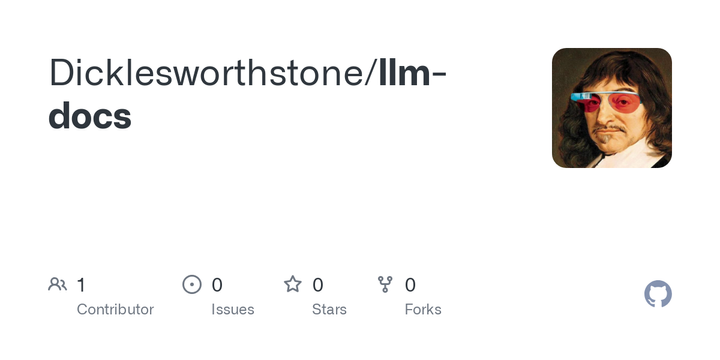Click the bold "docs" word
Image resolution: width=720 pixels, height=360 pixels.
(90, 115)
